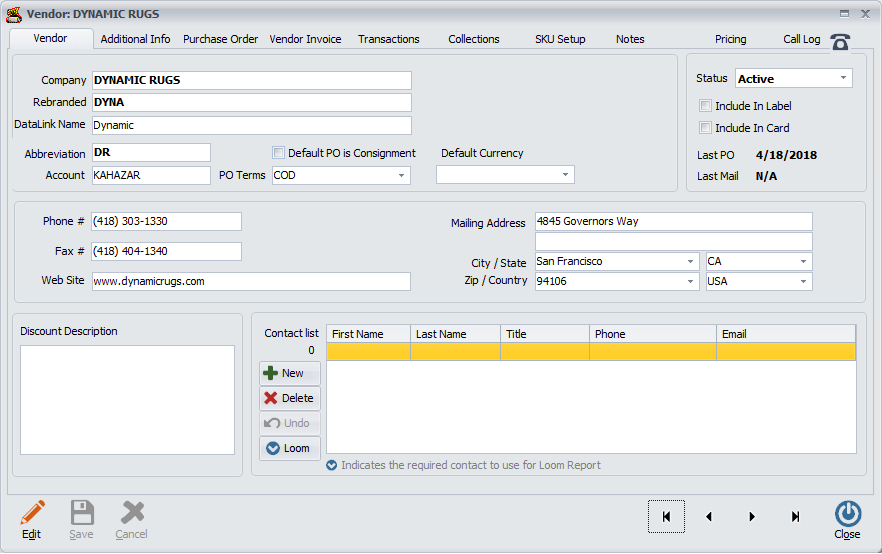Click the app icon in title bar
This screenshot has width=882, height=554.
[14, 14]
